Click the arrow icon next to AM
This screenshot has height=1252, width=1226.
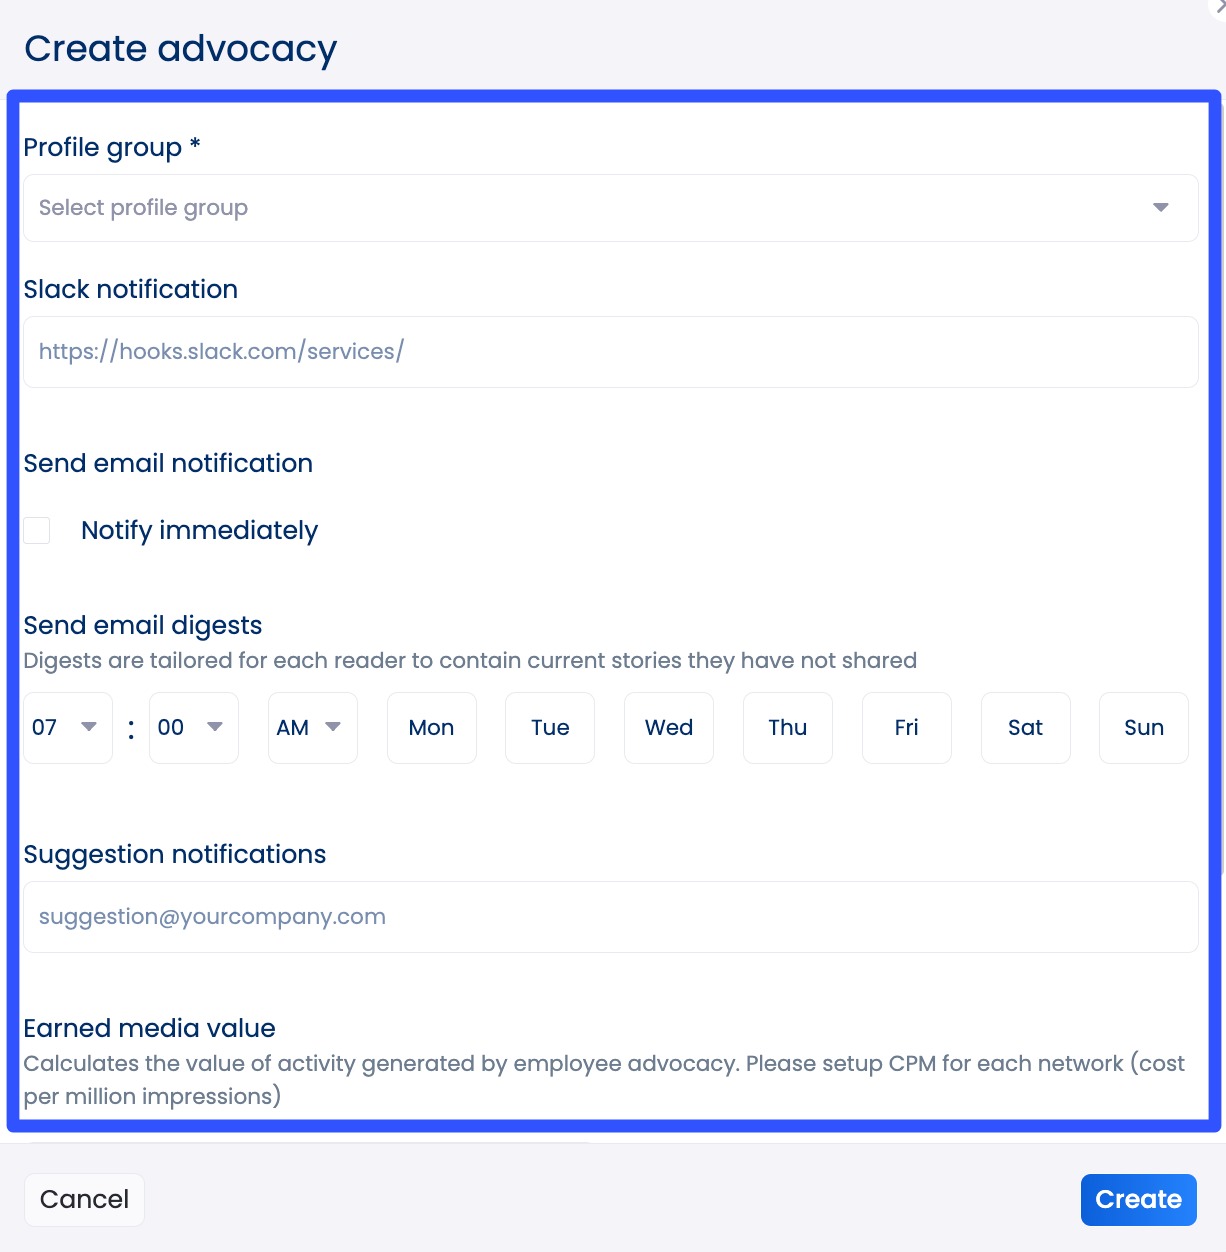coord(333,729)
